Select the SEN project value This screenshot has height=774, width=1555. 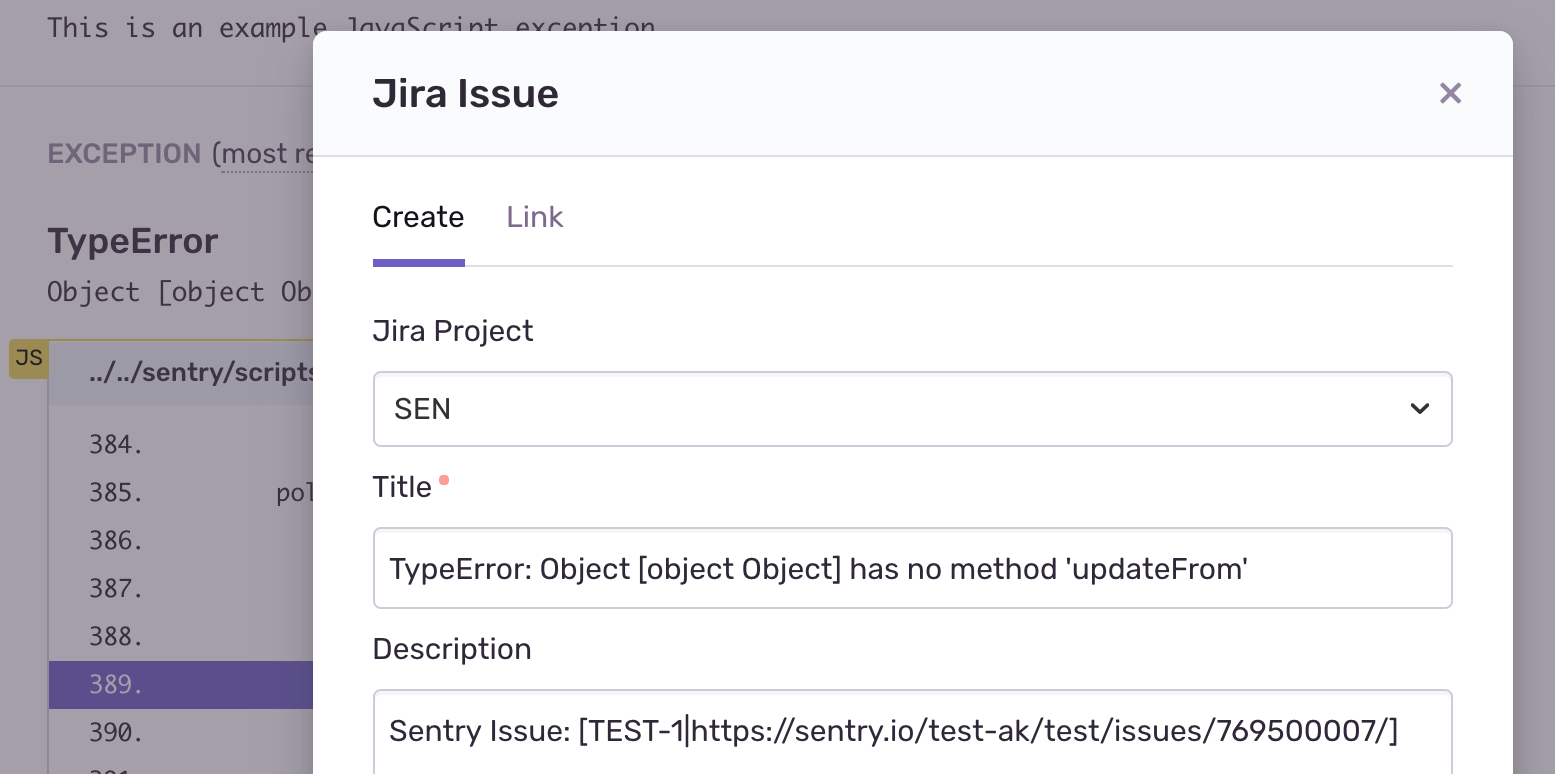421,409
